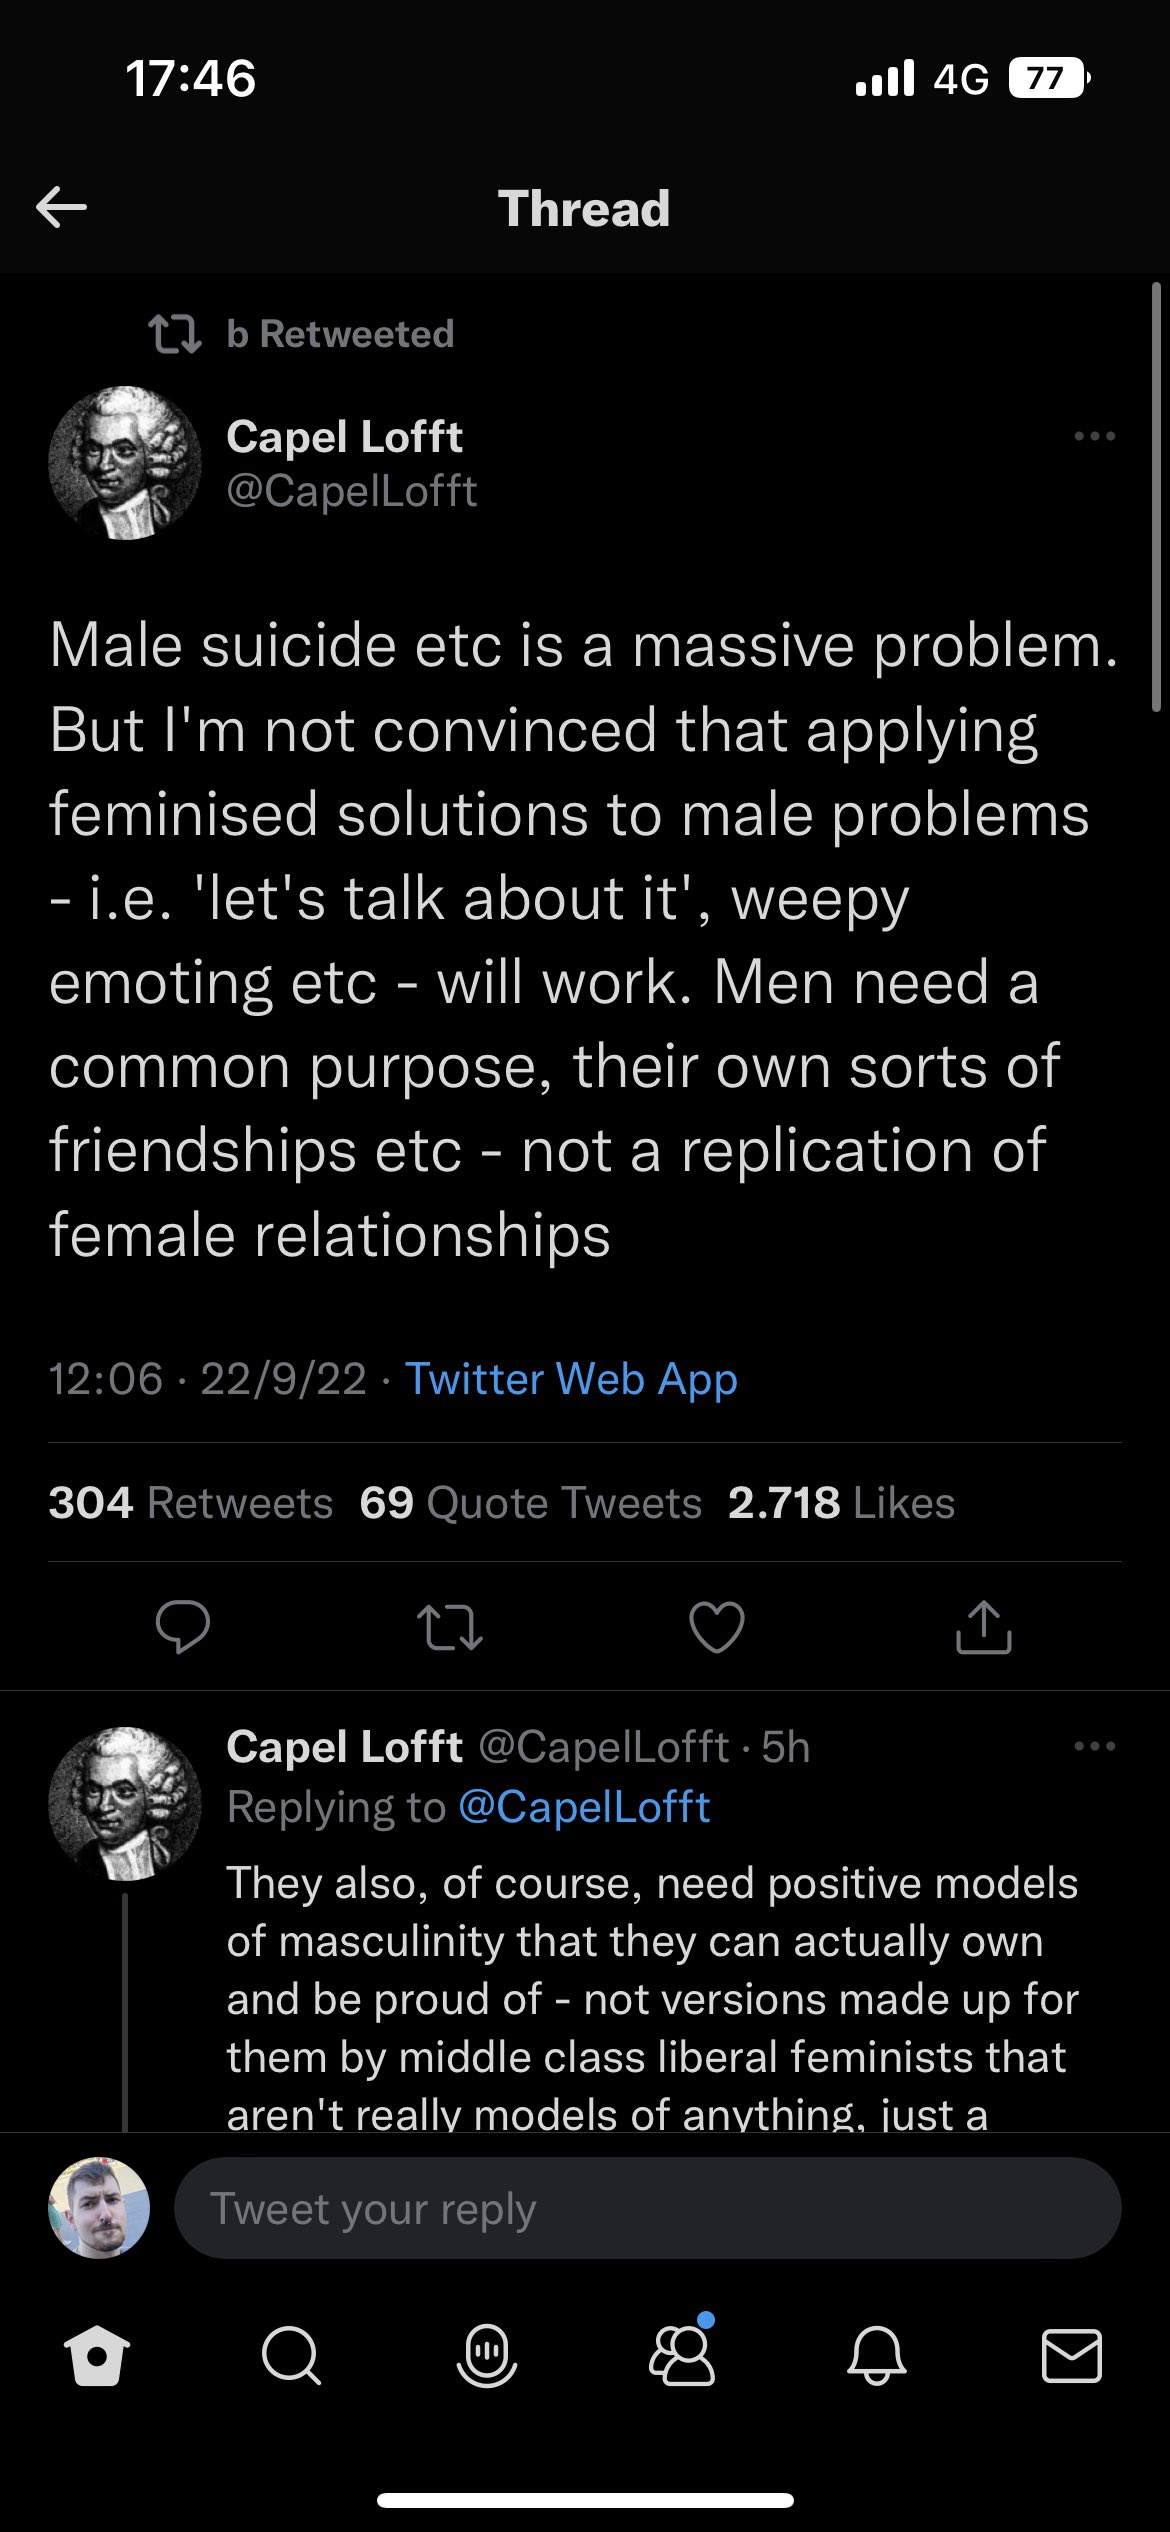Open main tweet's three-dot options menu
The width and height of the screenshot is (1170, 2532).
[1094, 436]
